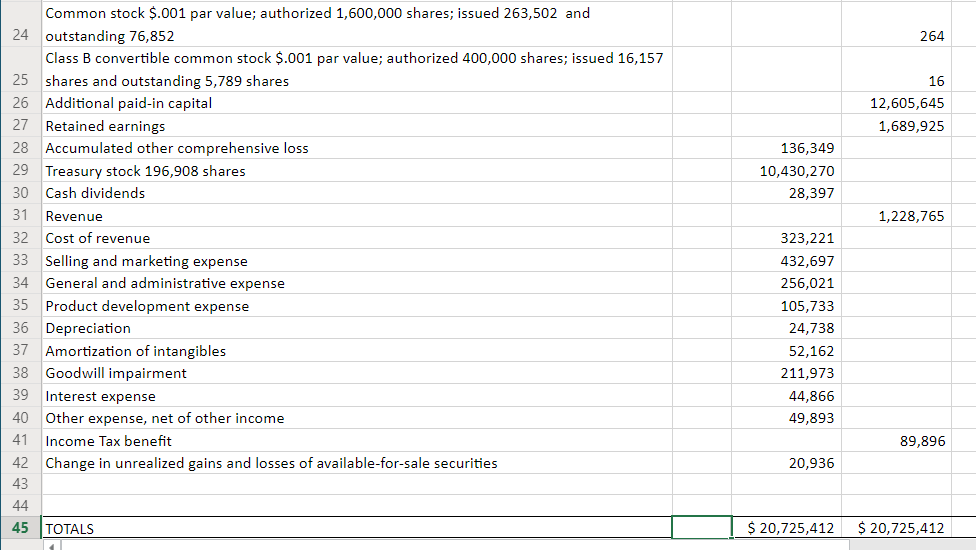Select row header 44

click(x=21, y=505)
